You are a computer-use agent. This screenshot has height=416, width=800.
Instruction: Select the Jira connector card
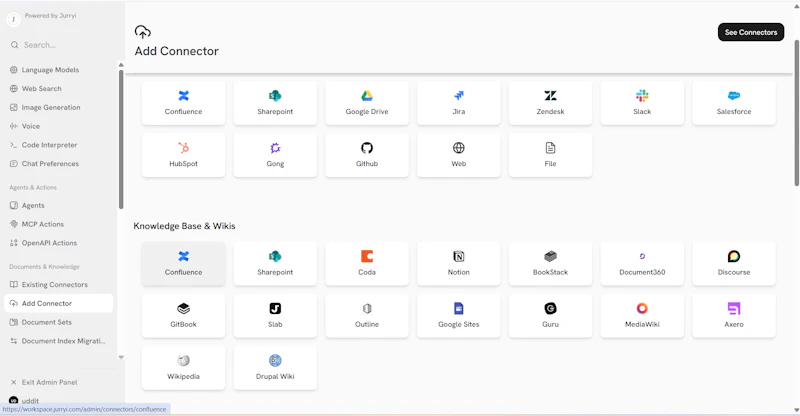click(459, 103)
